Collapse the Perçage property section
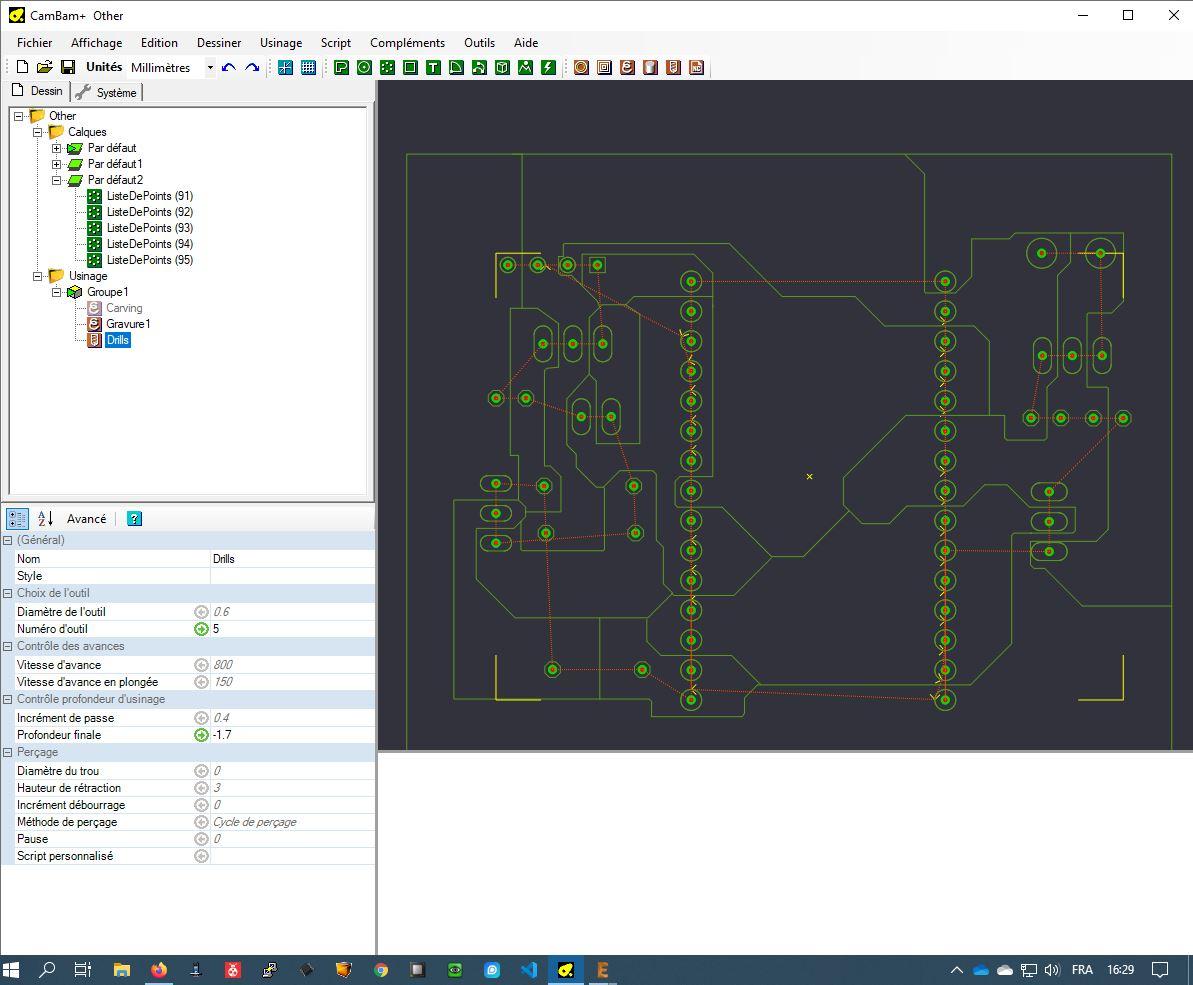 tap(8, 752)
